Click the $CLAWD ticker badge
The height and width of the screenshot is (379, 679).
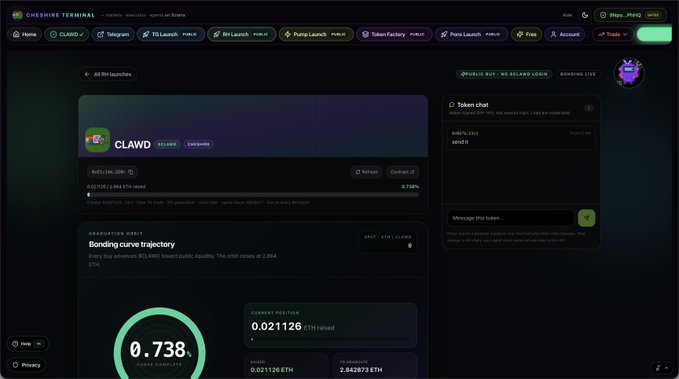[x=167, y=144]
